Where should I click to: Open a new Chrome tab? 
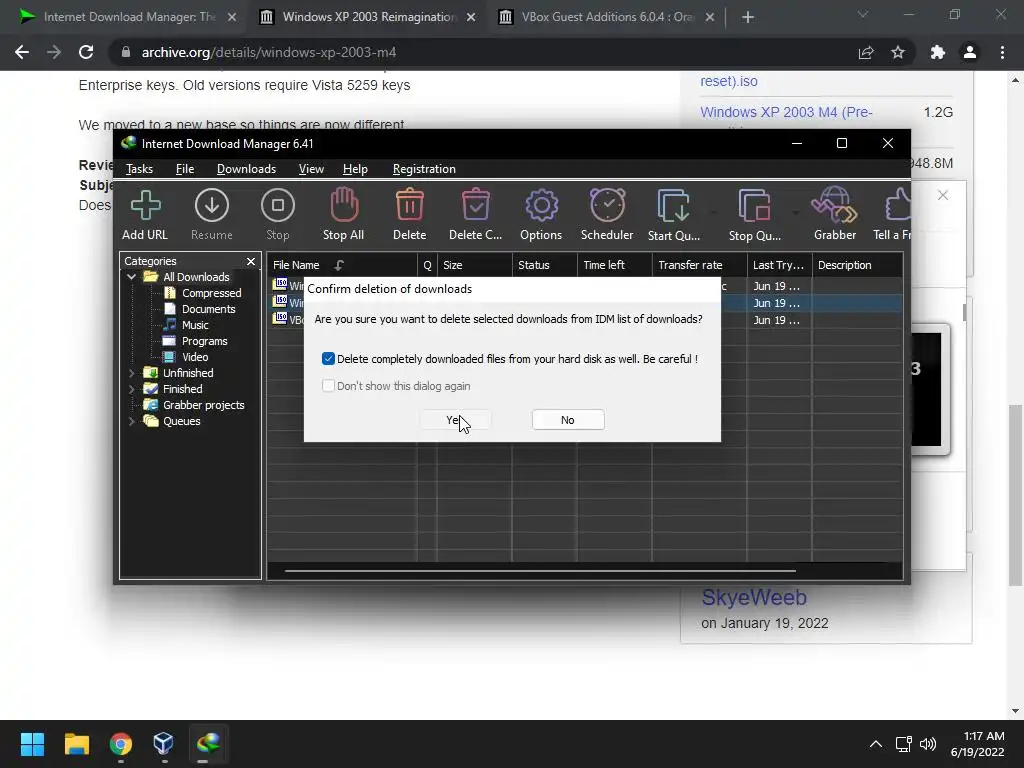pyautogui.click(x=748, y=17)
